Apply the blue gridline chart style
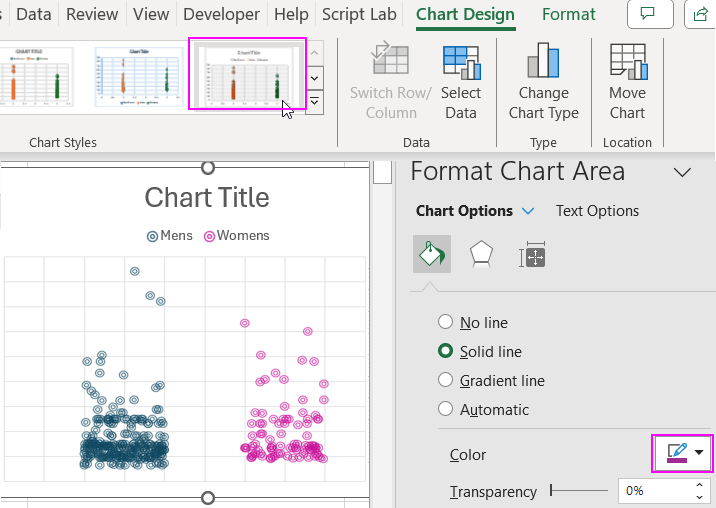The width and height of the screenshot is (716, 508). 139,77
